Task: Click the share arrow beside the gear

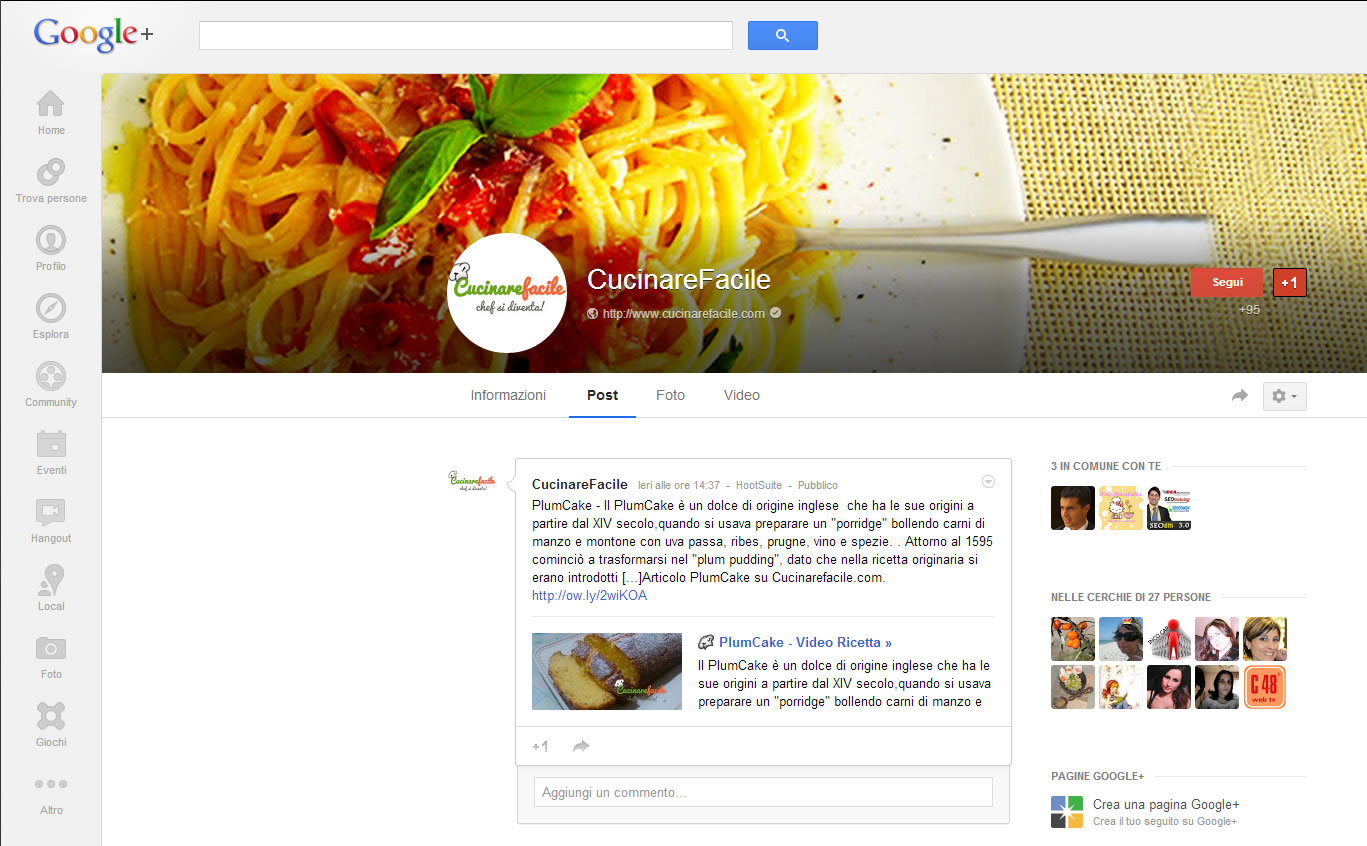Action: coord(1240,396)
